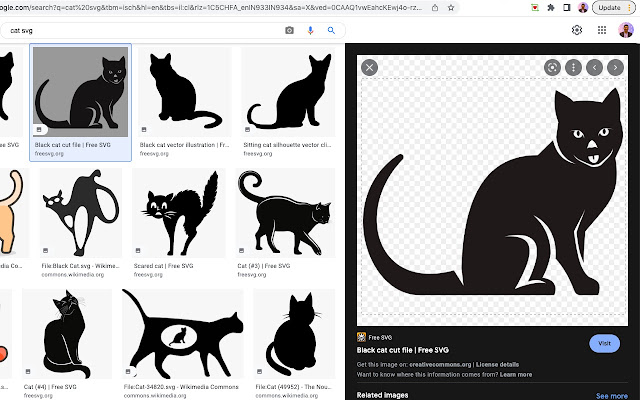Start voice search with microphone icon
Viewport: 640px width, 400px height.
coord(310,30)
